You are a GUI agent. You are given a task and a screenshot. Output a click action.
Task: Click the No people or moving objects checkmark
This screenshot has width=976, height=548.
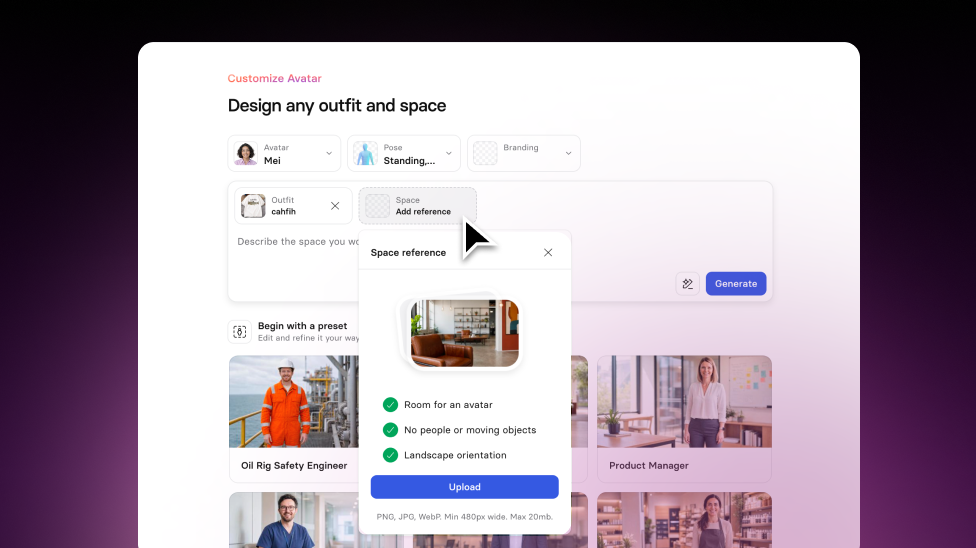pos(390,430)
